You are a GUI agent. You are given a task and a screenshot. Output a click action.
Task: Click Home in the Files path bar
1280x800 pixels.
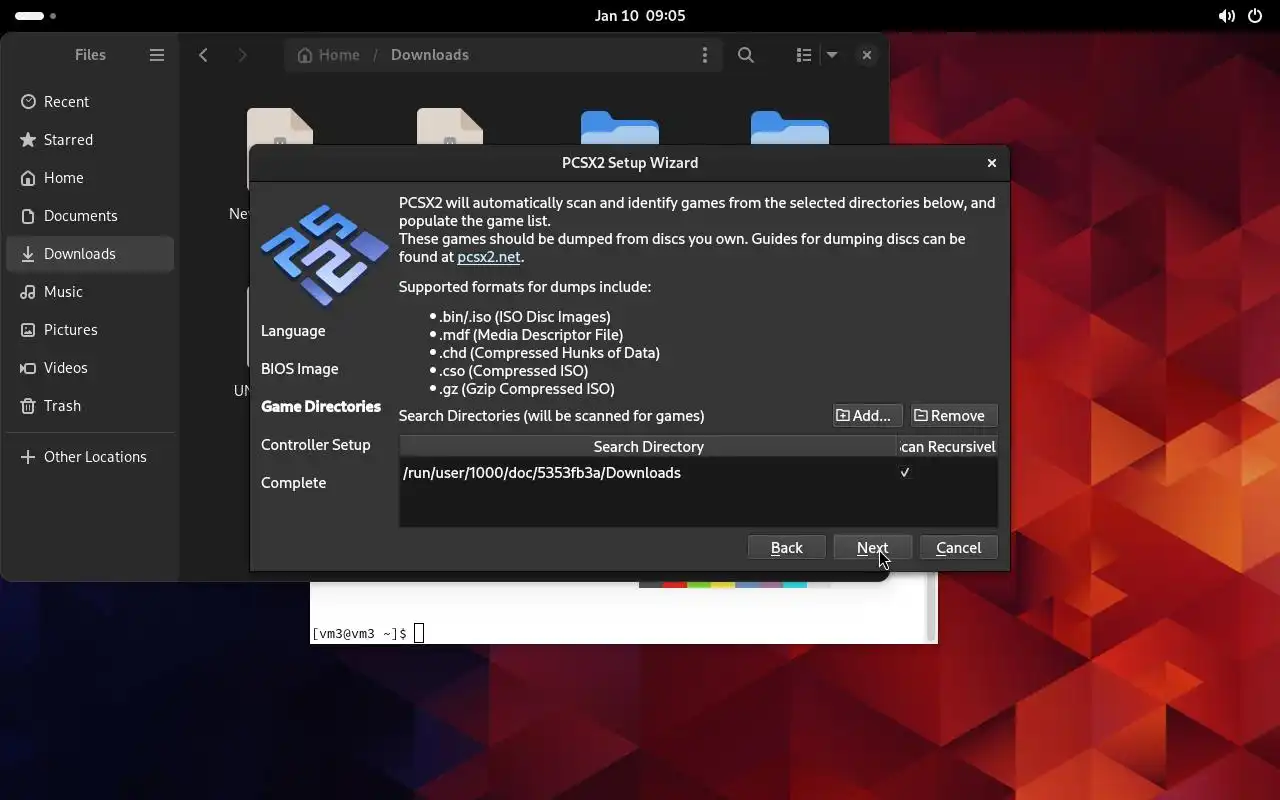pos(329,55)
